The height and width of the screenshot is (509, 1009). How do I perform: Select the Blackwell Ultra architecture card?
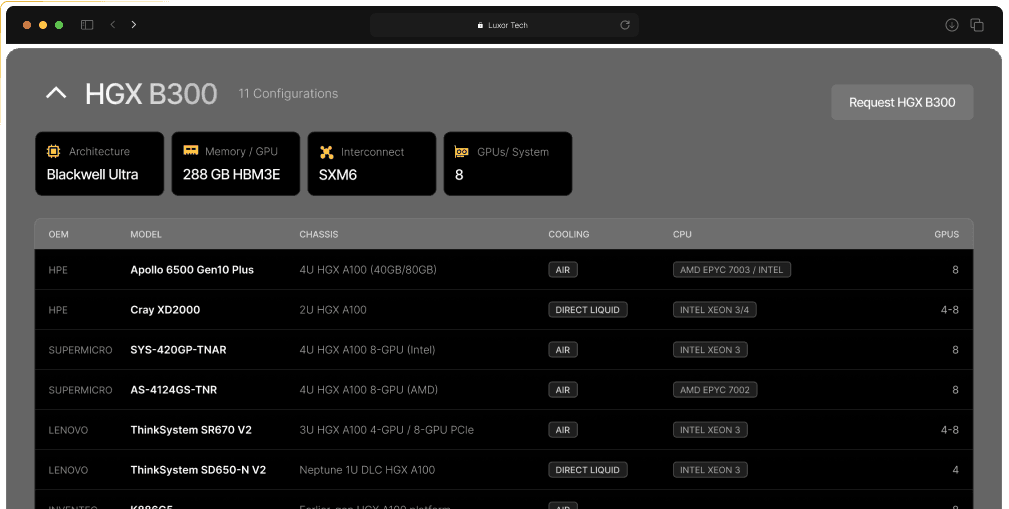(x=100, y=163)
